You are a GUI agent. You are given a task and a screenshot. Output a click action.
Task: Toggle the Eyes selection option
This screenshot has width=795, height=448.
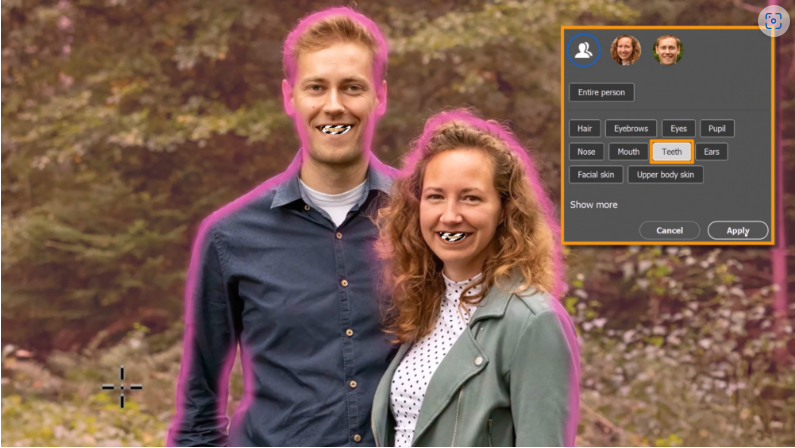[678, 129]
